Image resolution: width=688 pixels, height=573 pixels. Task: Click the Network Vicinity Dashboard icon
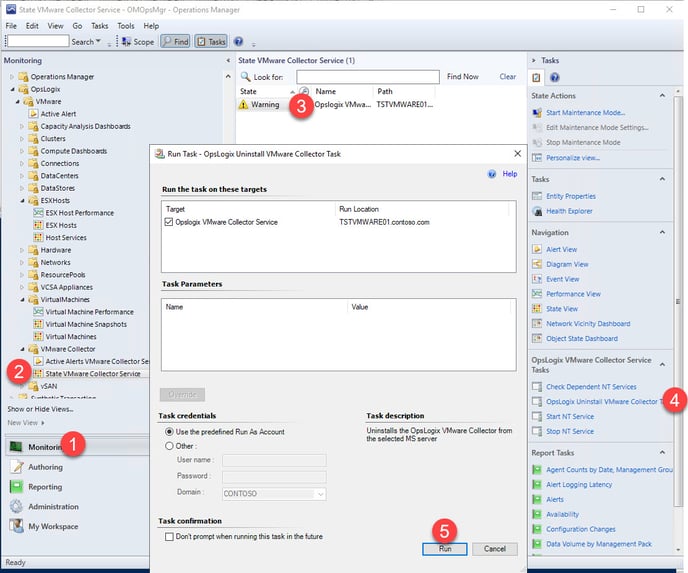pos(537,324)
